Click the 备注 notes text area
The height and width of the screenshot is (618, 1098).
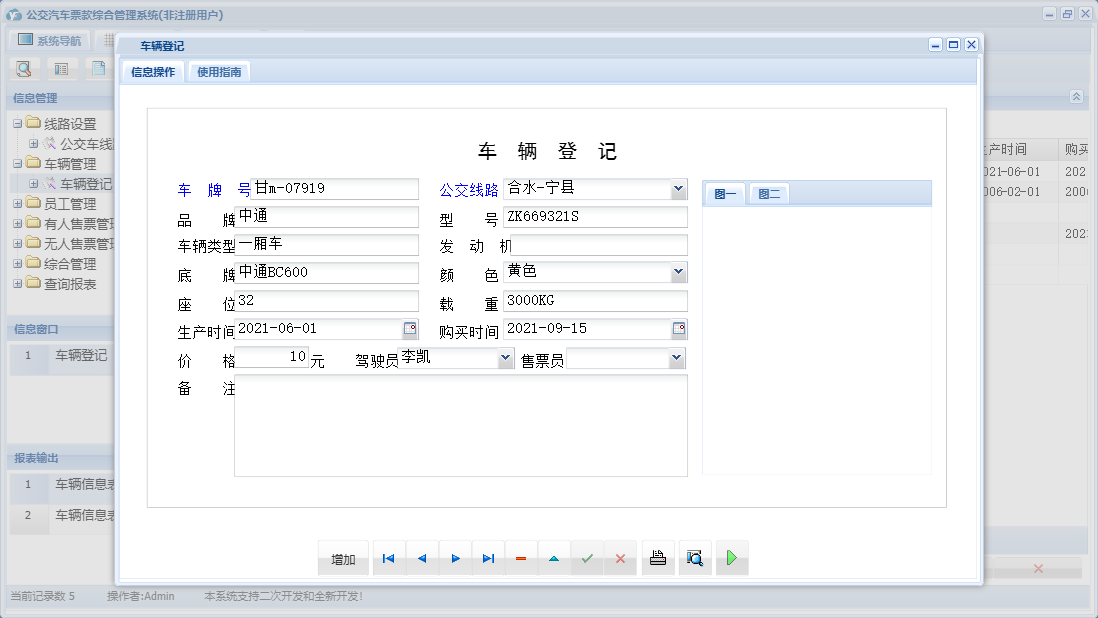[x=461, y=426]
